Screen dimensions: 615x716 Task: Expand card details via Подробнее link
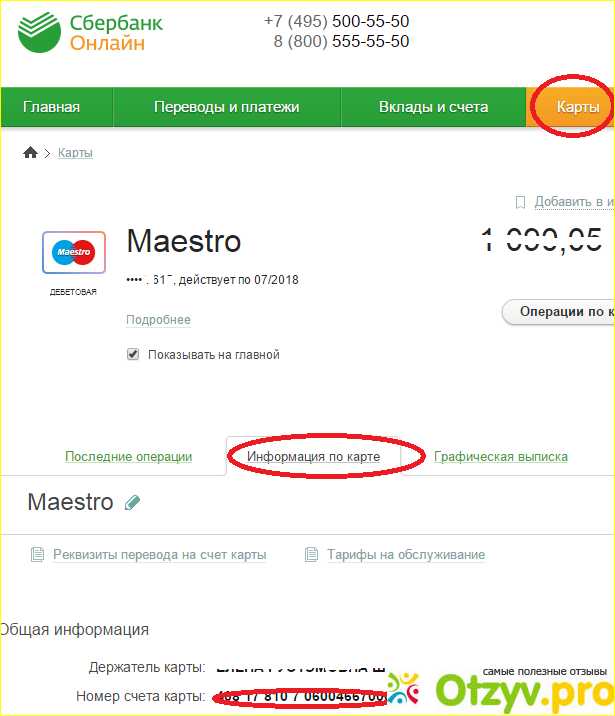[x=158, y=320]
